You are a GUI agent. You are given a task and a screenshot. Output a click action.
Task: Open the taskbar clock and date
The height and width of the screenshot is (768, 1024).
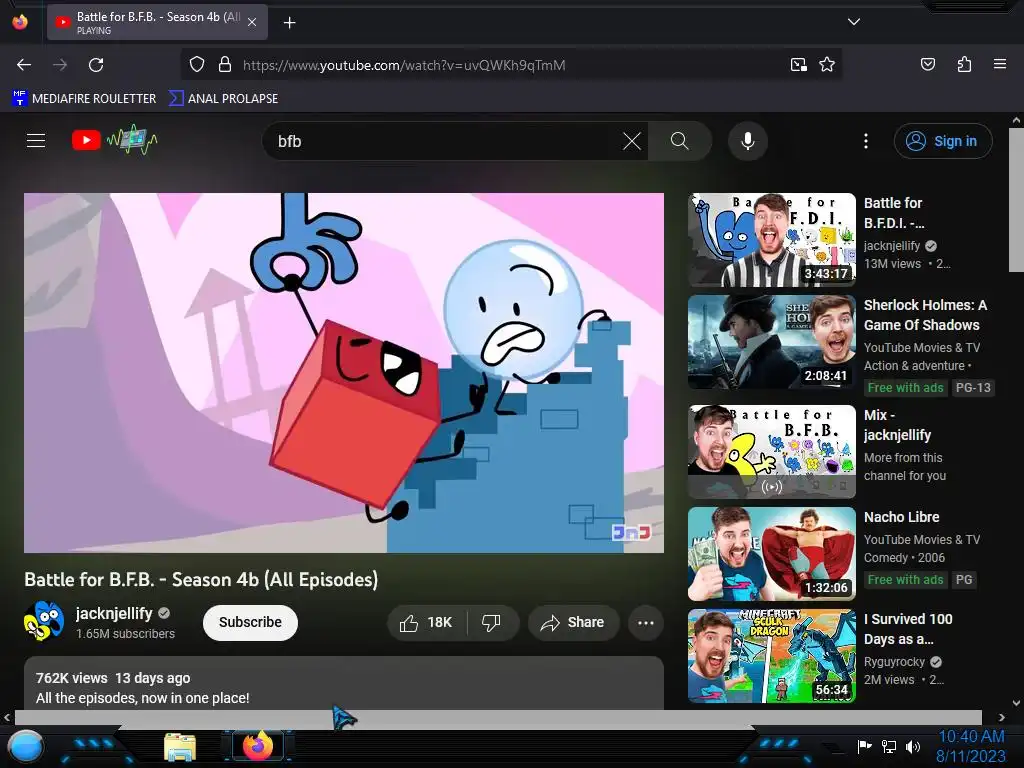pyautogui.click(x=970, y=746)
